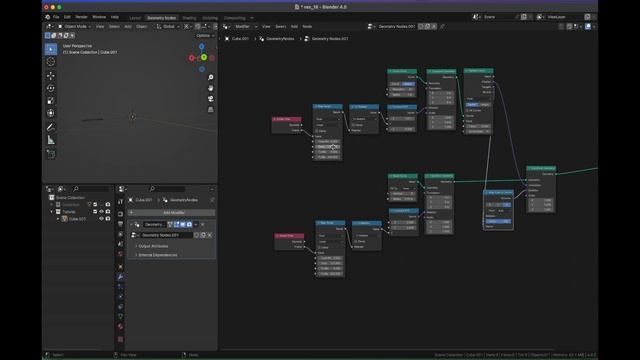
Task: Toggle camera view icon in viewport
Action: pos(211,99)
